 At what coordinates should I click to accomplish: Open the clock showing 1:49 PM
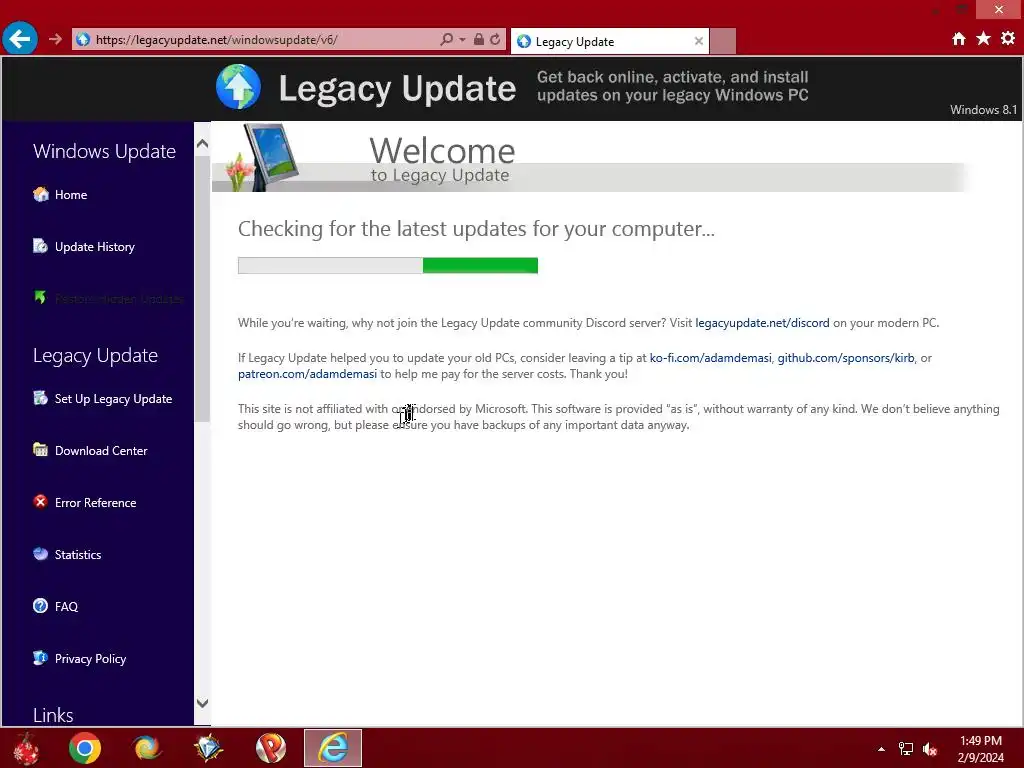(x=980, y=749)
